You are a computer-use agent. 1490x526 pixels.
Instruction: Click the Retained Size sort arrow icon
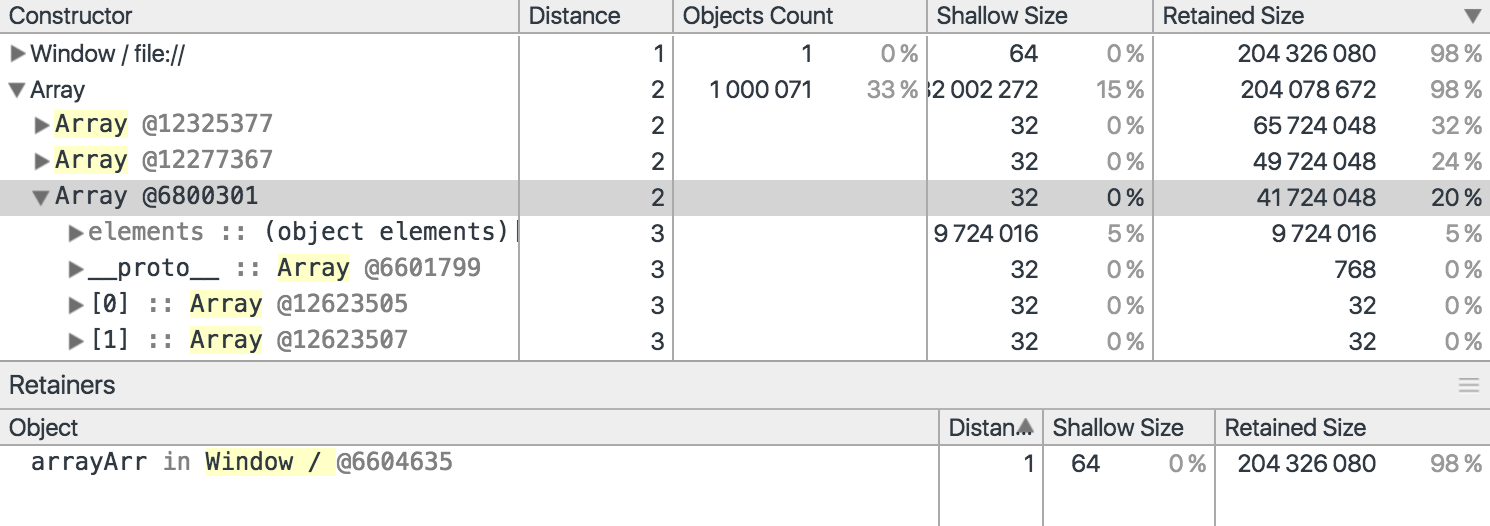[x=1471, y=16]
